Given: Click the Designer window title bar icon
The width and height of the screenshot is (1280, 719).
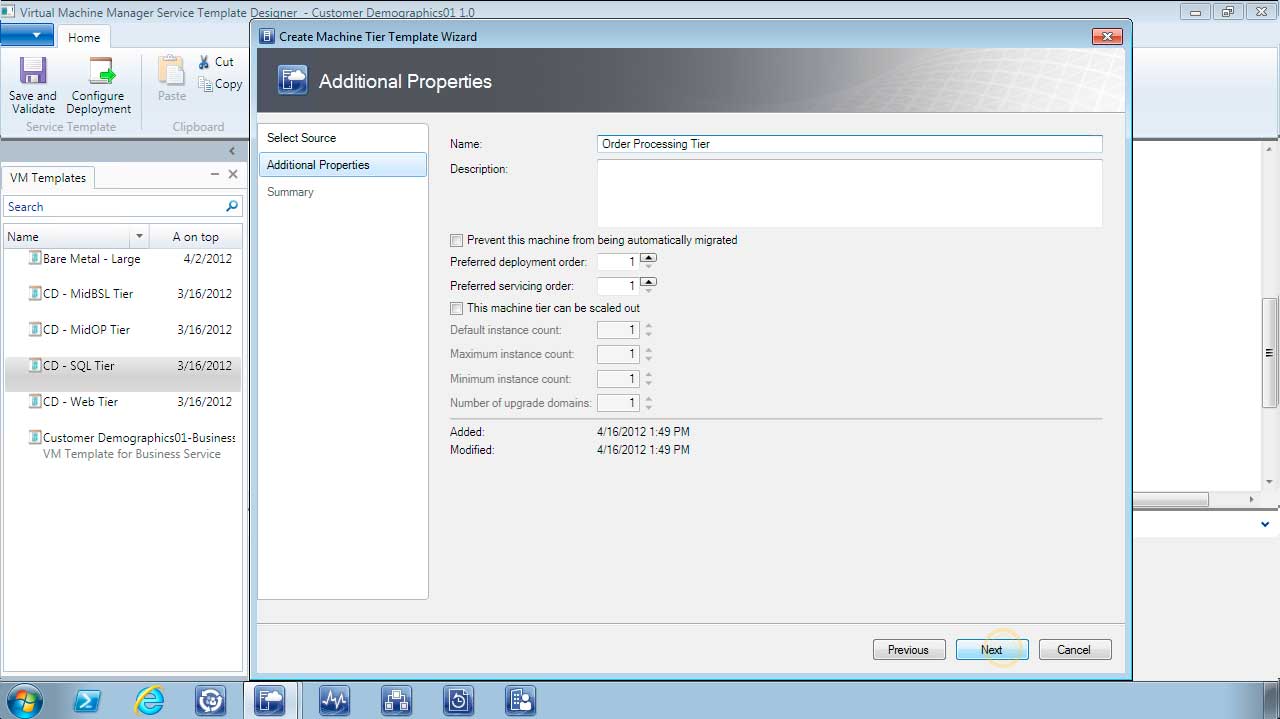Looking at the screenshot, I should click(9, 11).
